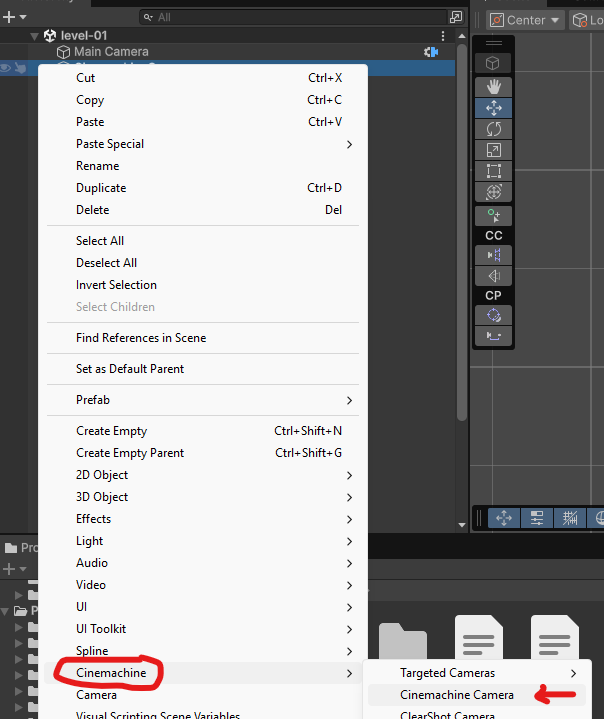Open the Cinemachine menu entry
The height and width of the screenshot is (719, 604).
(203, 673)
